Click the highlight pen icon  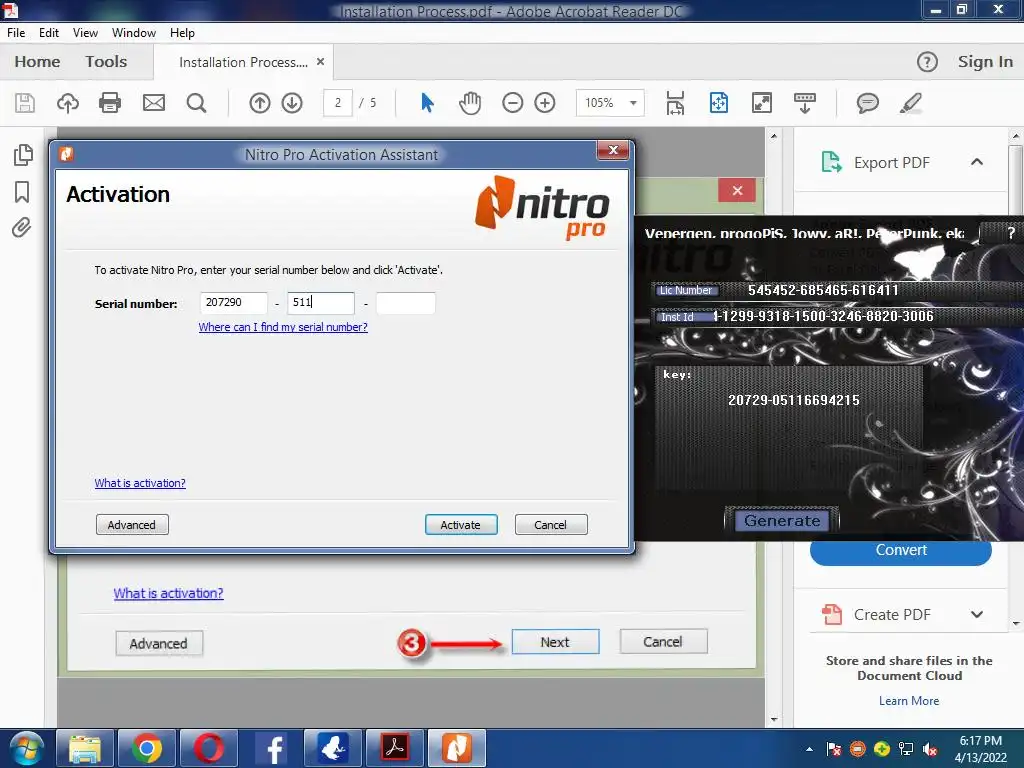(910, 103)
